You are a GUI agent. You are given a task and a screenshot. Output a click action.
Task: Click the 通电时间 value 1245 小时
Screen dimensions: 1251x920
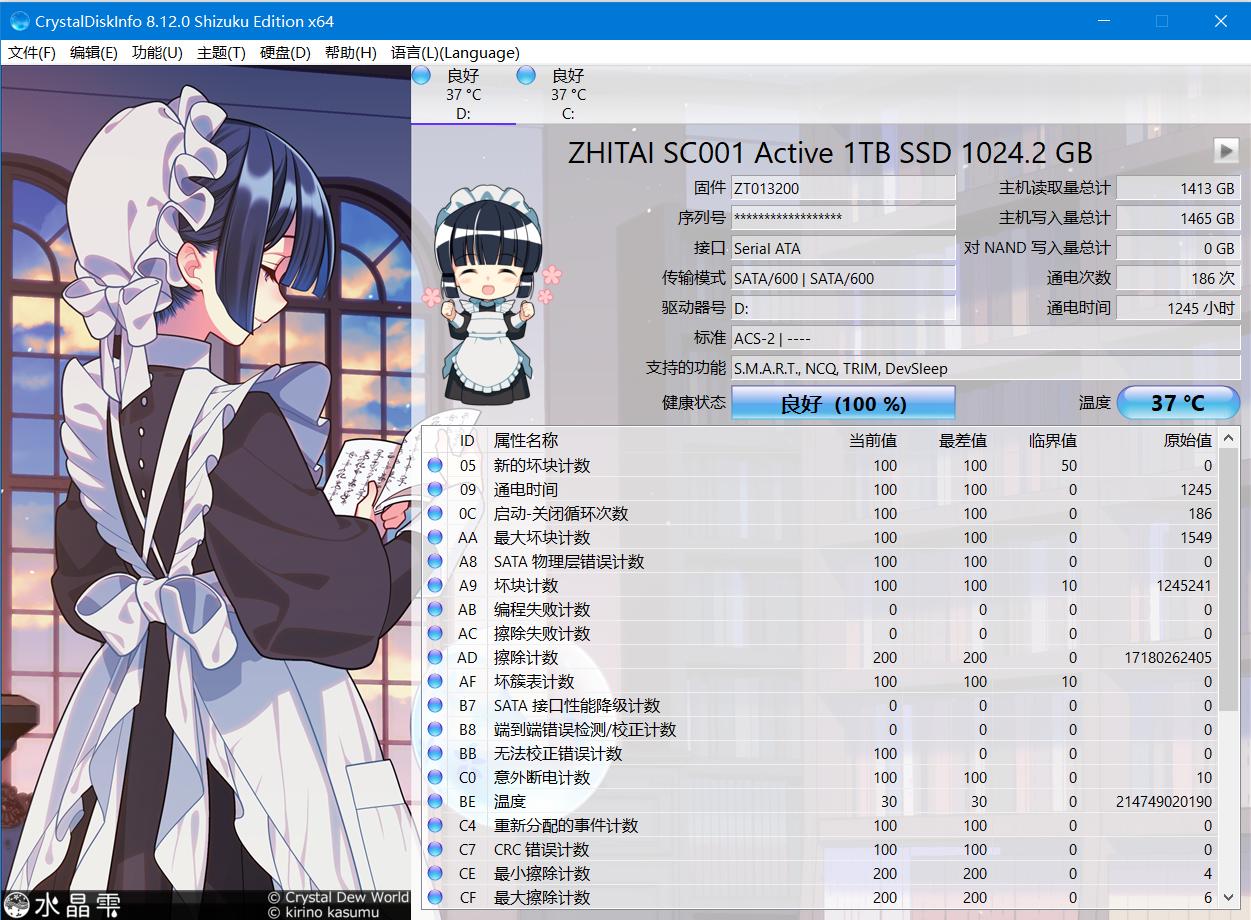(x=1178, y=308)
